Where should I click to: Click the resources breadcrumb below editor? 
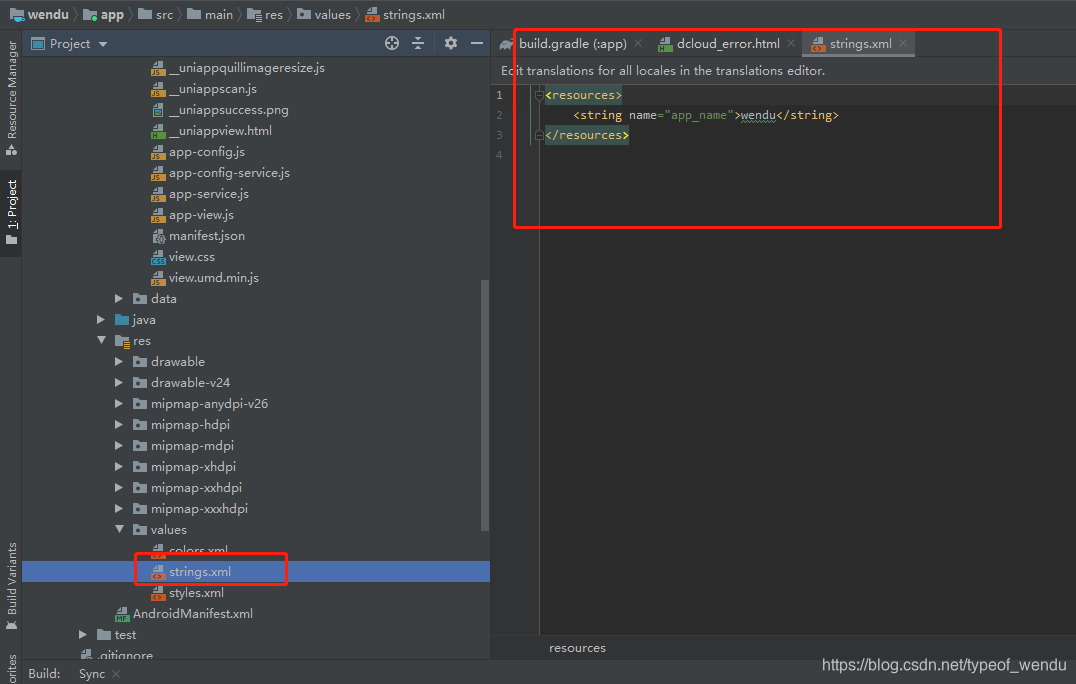tap(577, 648)
